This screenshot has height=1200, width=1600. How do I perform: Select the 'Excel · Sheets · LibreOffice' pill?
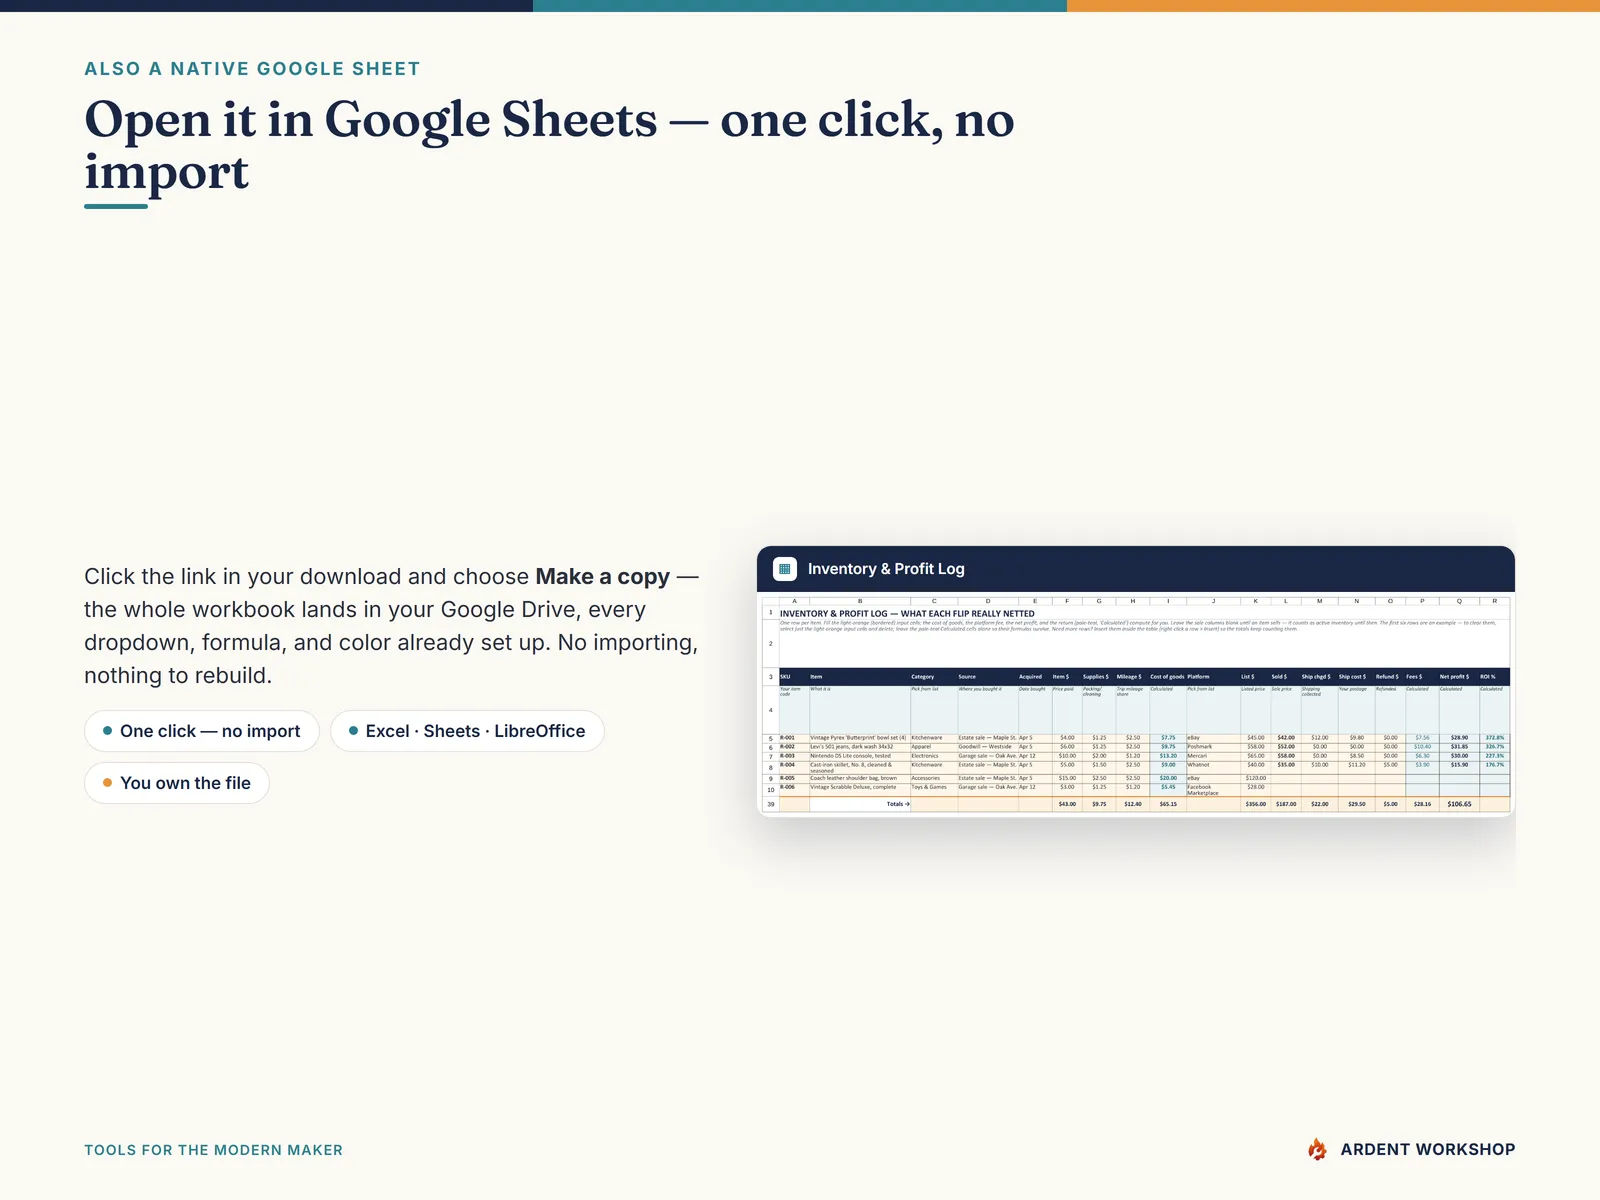tap(467, 731)
